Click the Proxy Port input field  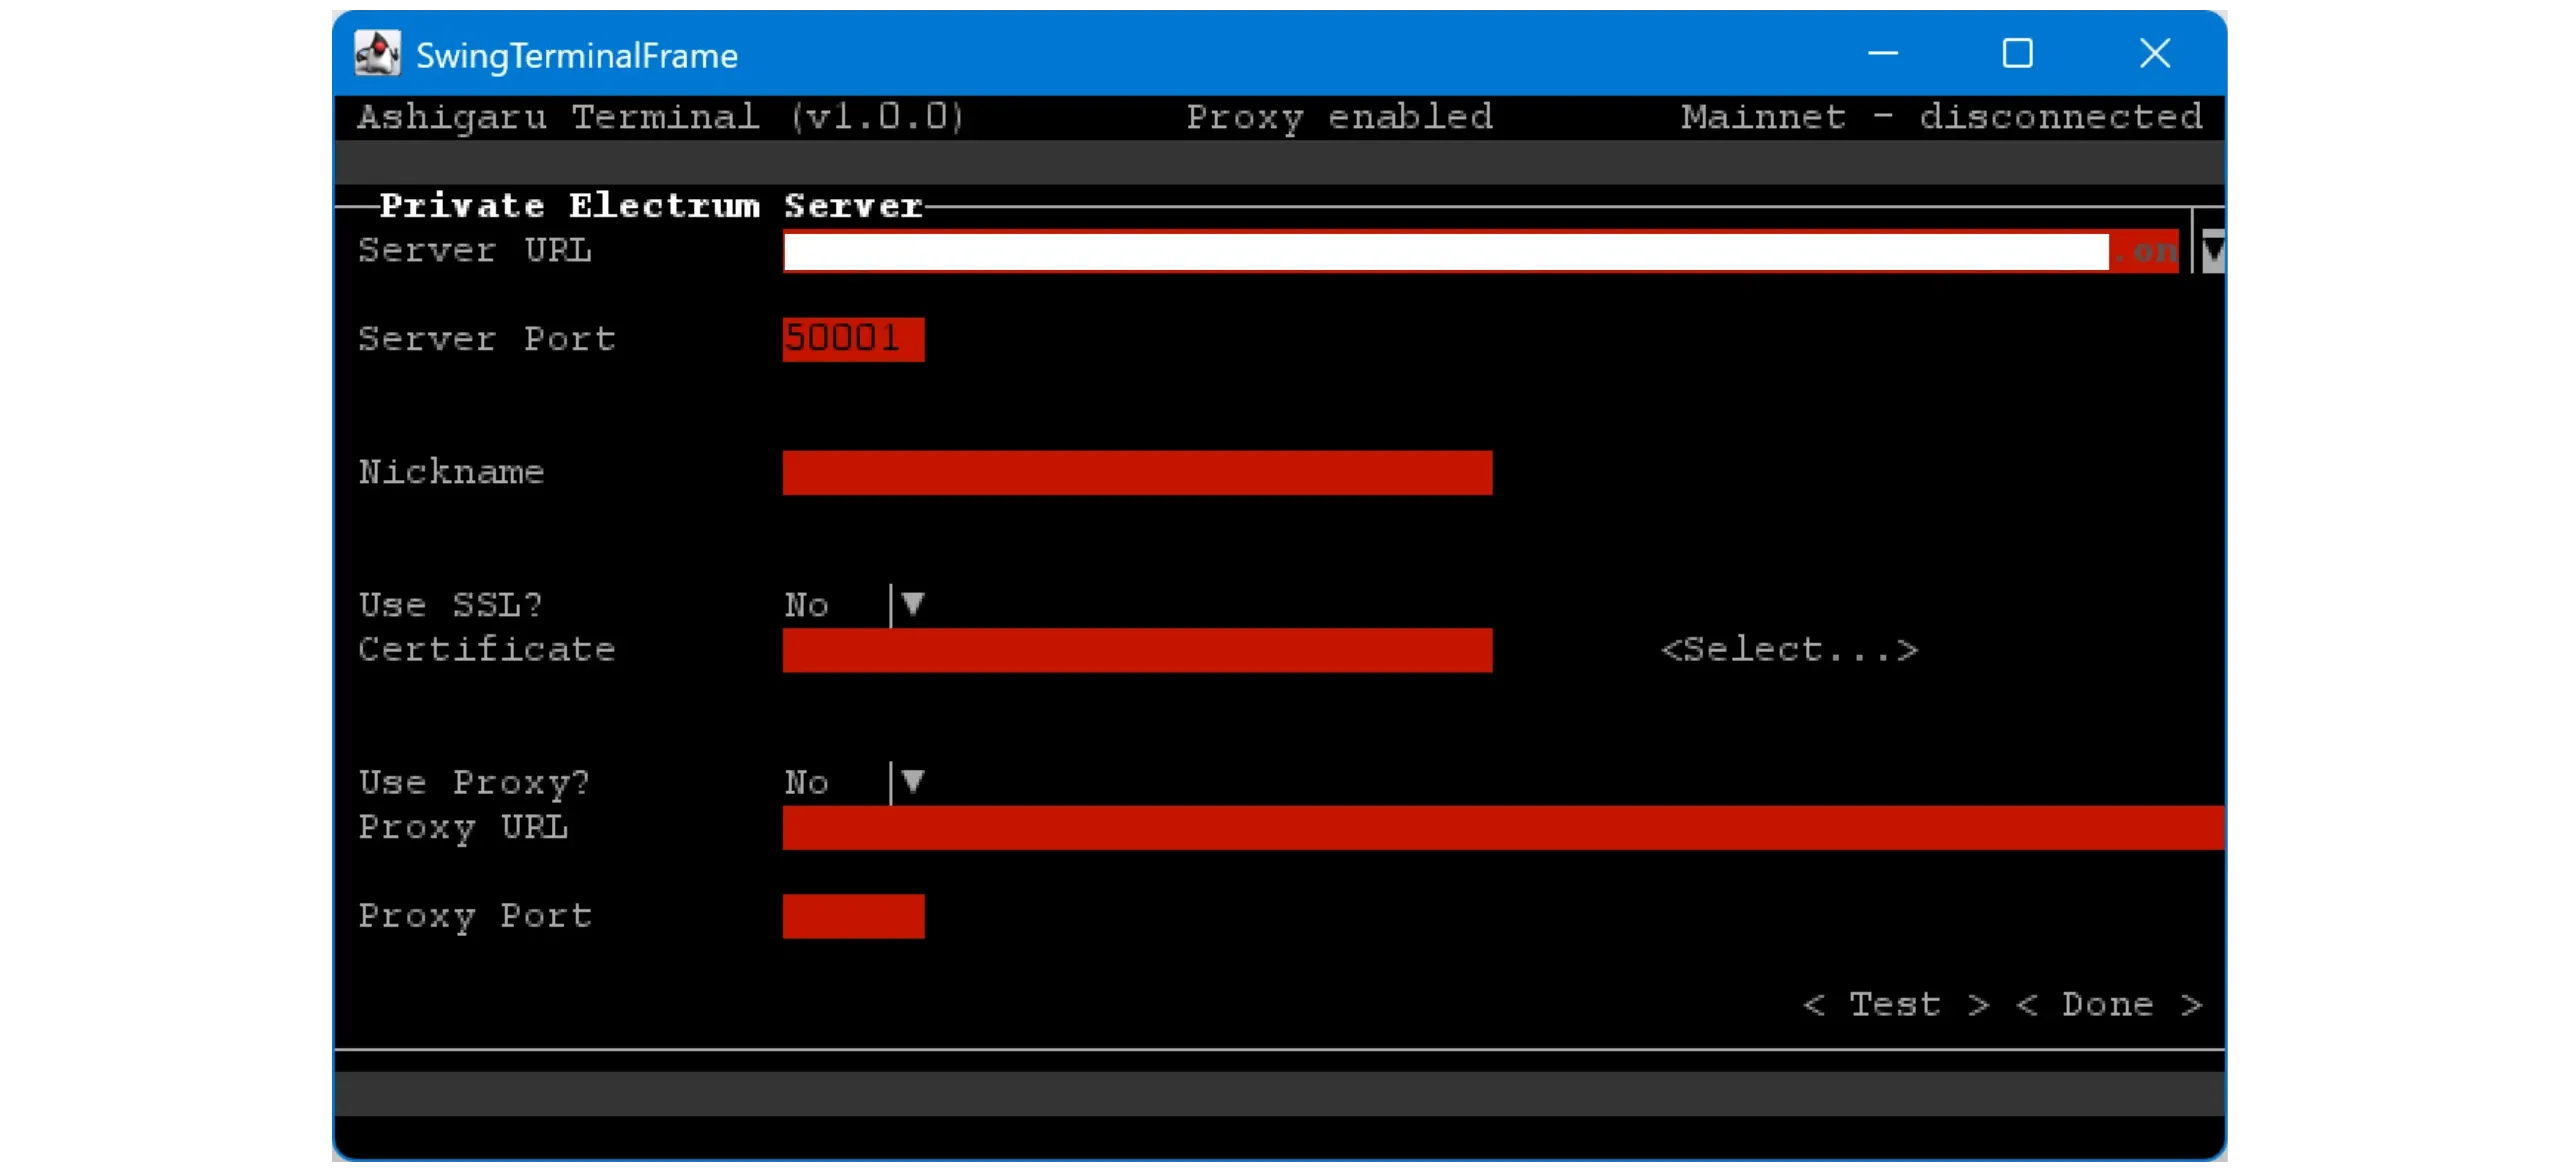click(x=852, y=916)
